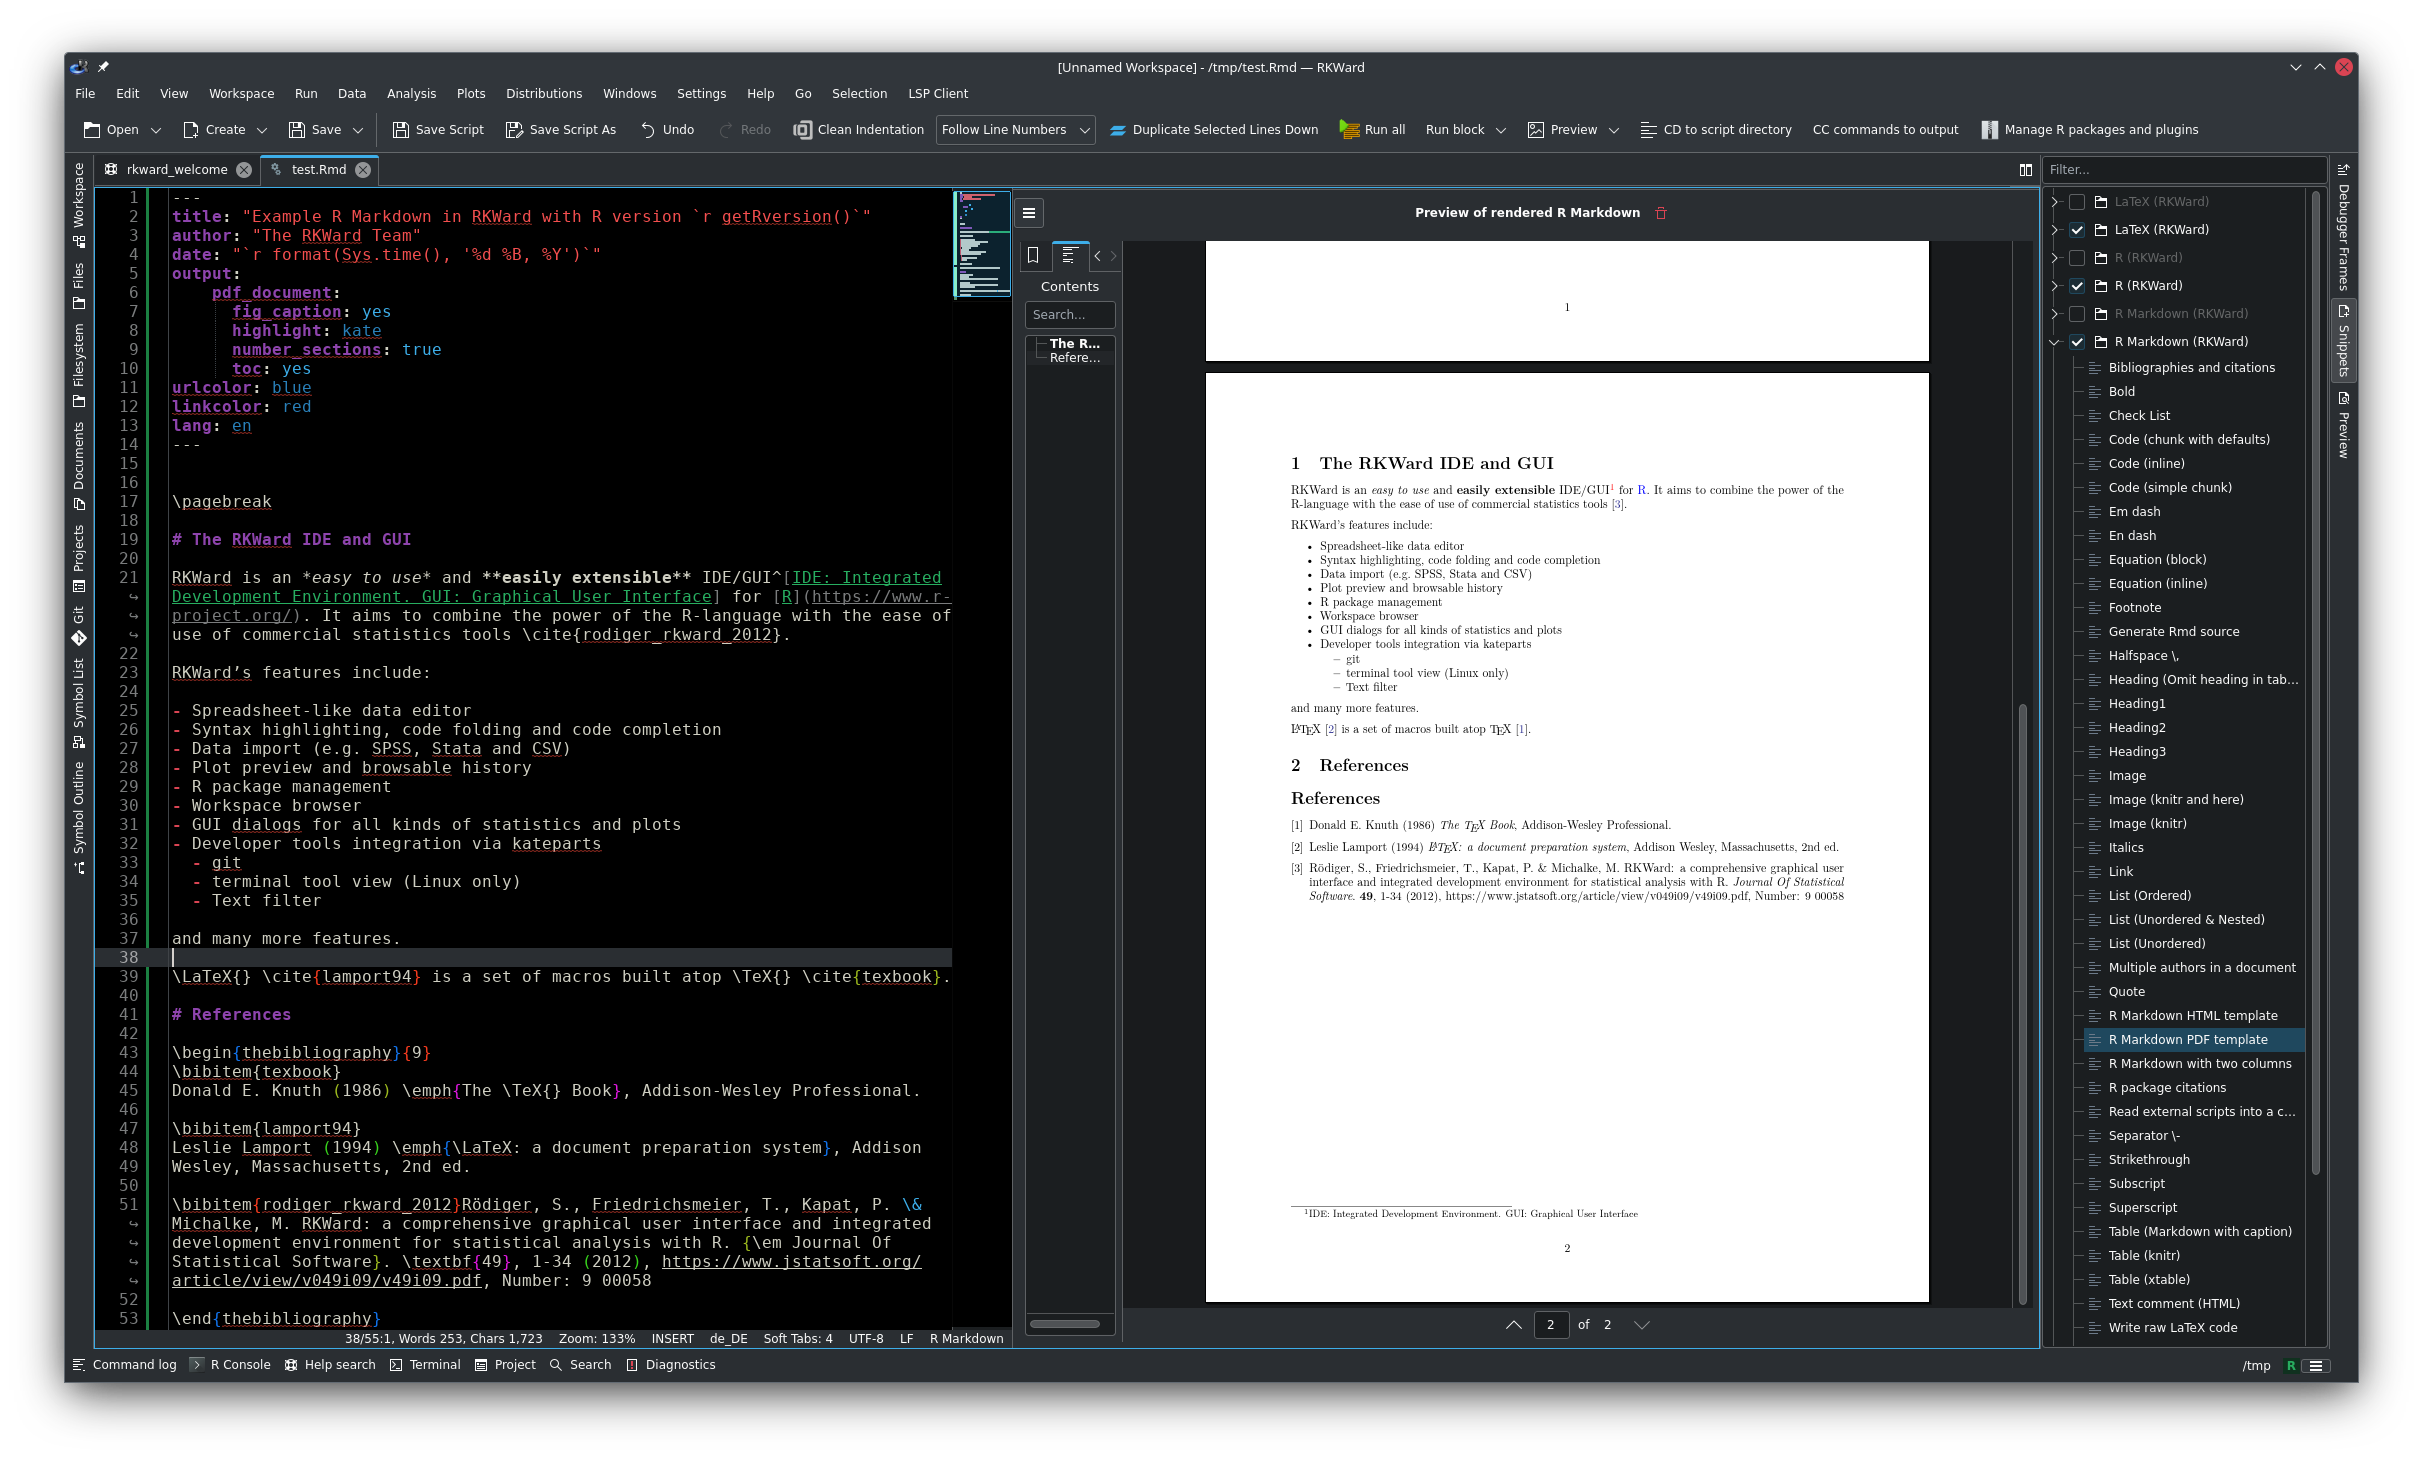Select the Bibliographies and citations snippet
This screenshot has height=1459, width=2423.
2191,368
